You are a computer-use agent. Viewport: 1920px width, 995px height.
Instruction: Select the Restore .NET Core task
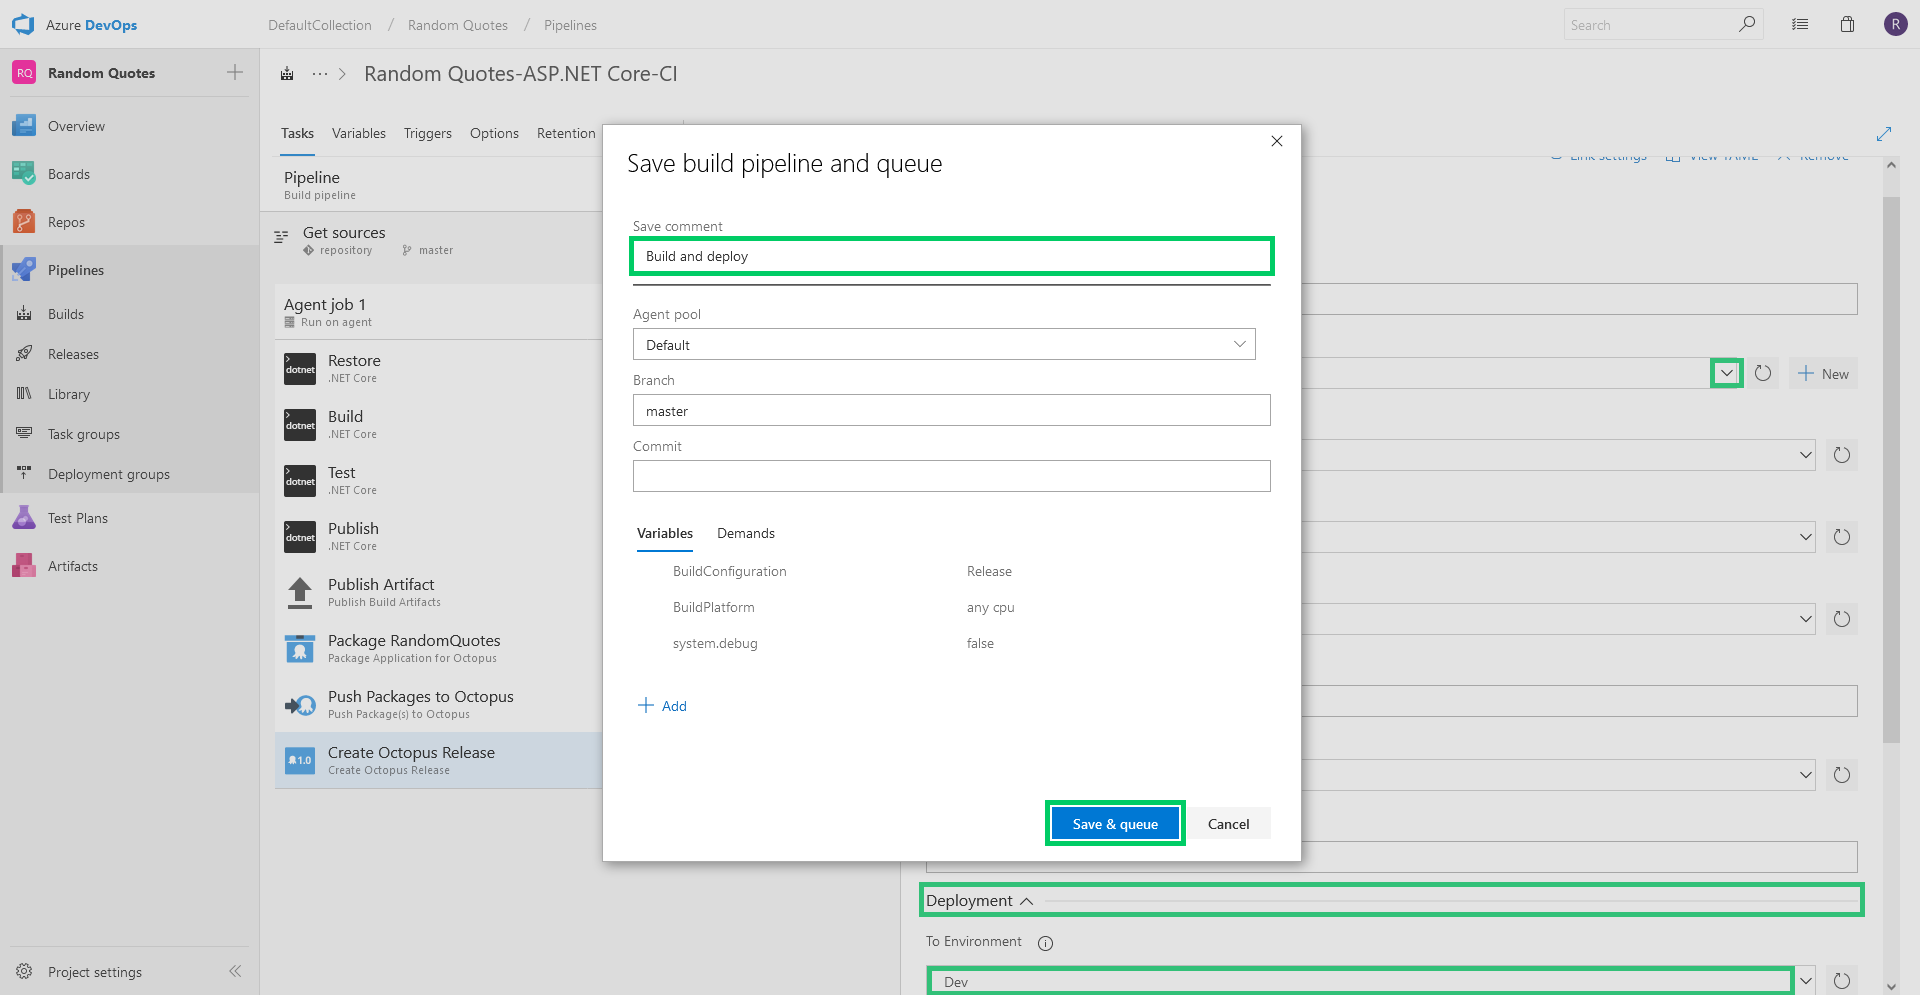pos(438,368)
